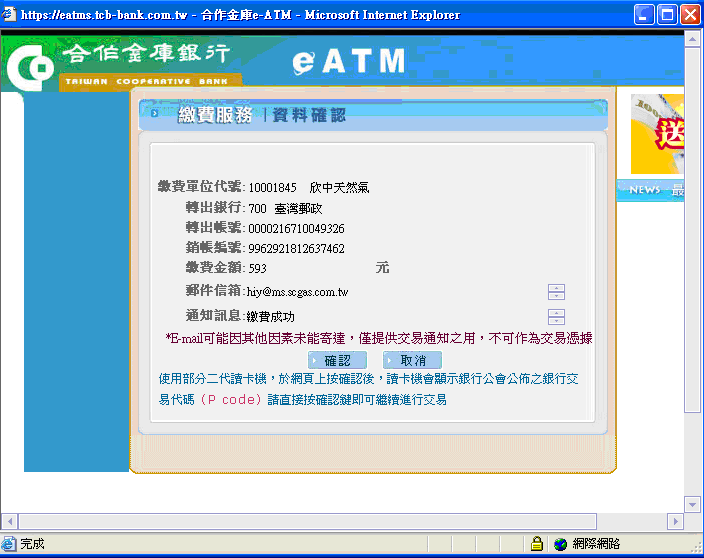Click the up arrow of 通知訊息 spinner

pos(557,313)
